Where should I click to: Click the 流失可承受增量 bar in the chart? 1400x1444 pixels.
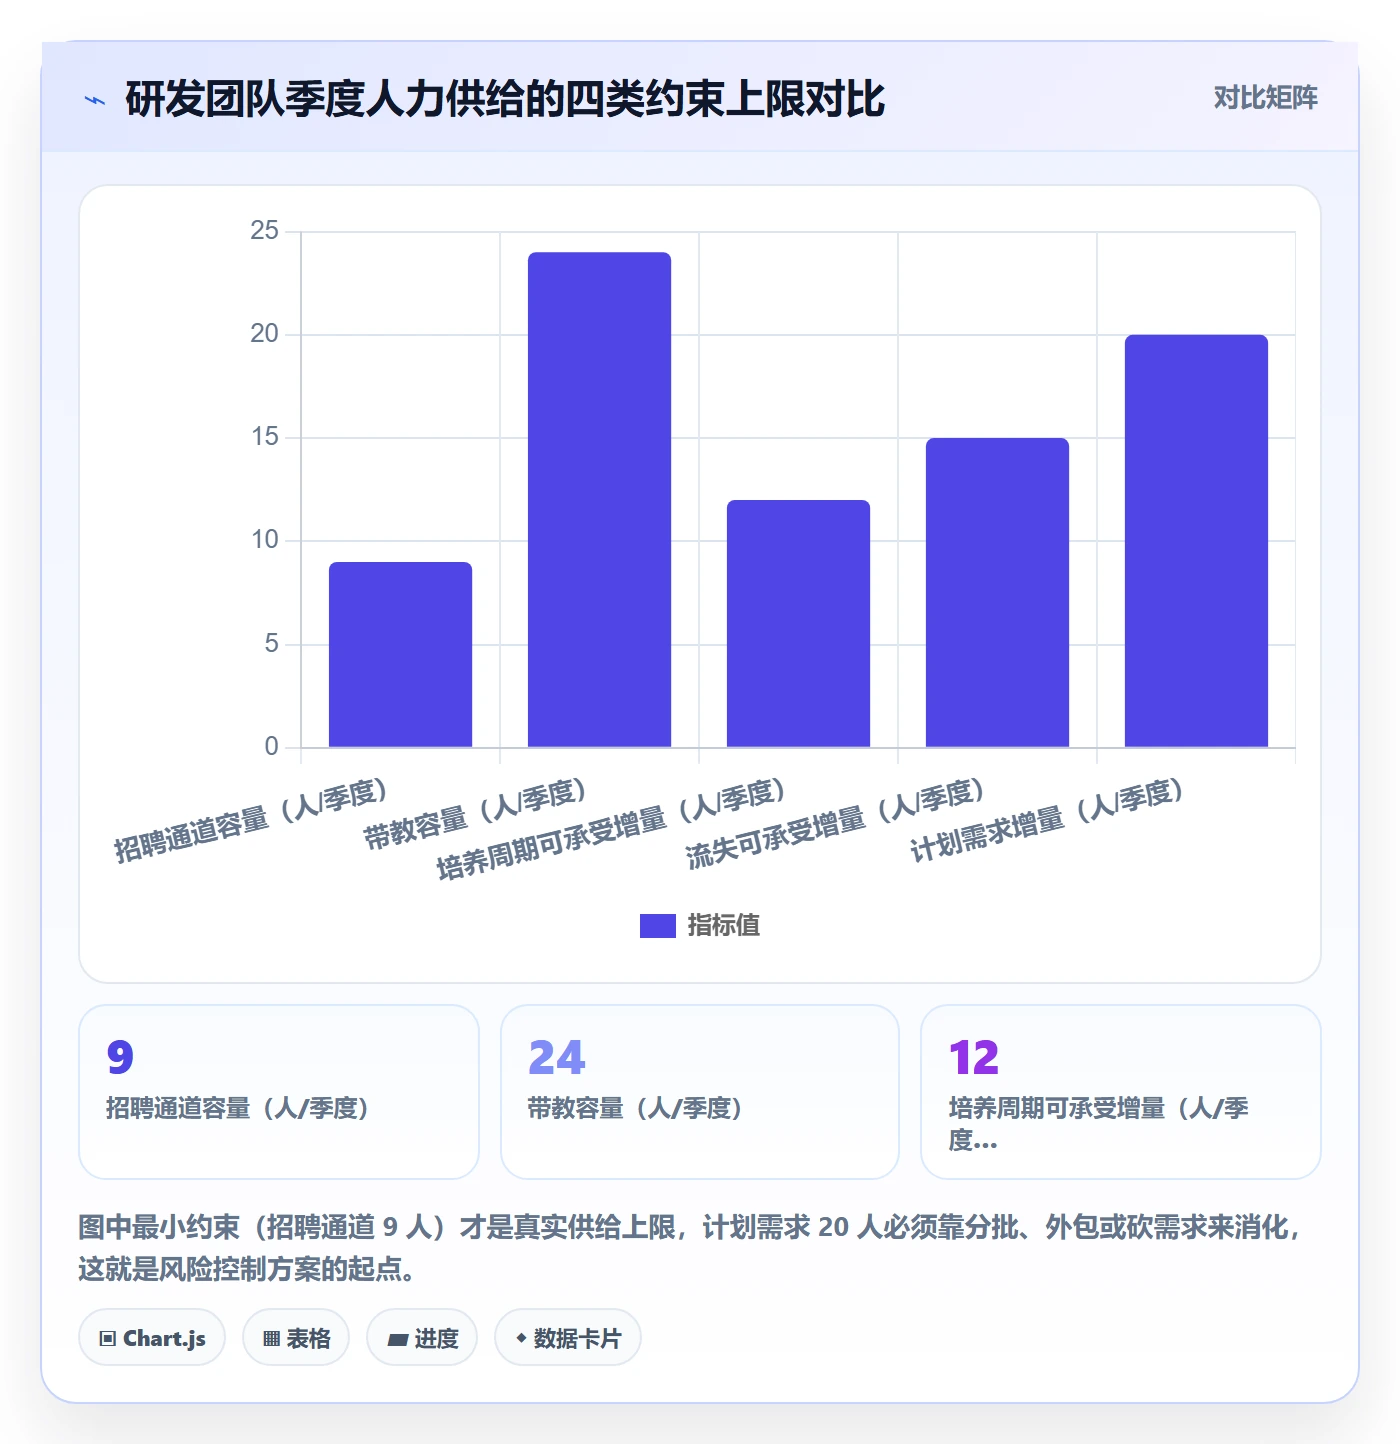tap(997, 592)
